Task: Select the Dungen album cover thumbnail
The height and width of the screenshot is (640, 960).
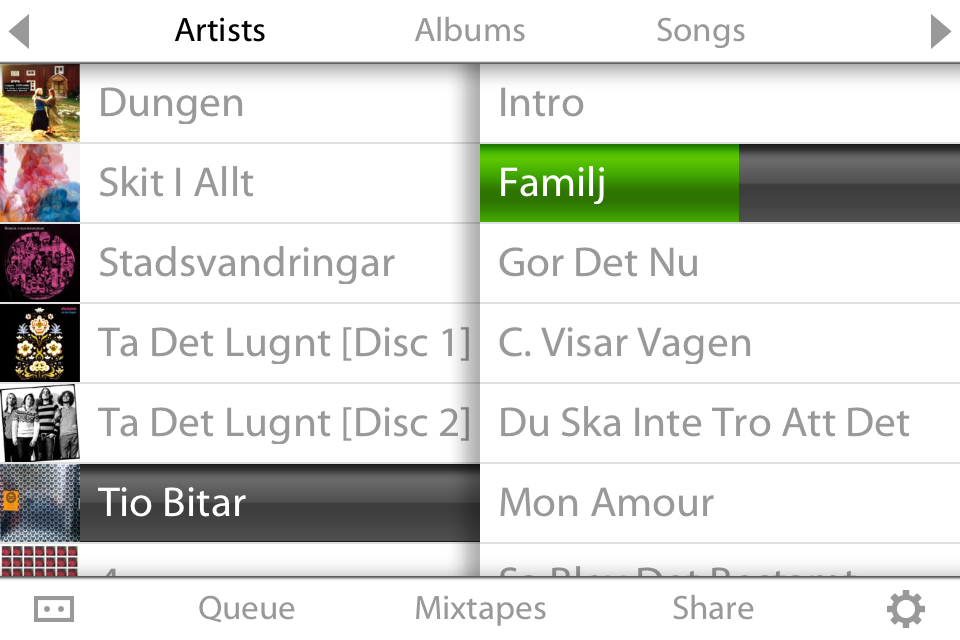Action: 40,103
